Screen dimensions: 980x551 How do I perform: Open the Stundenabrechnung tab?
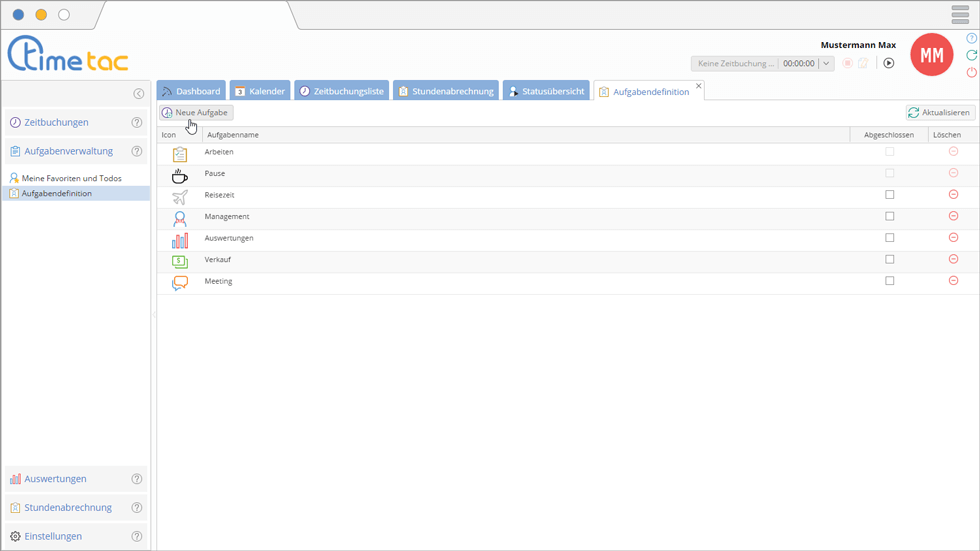tap(446, 91)
